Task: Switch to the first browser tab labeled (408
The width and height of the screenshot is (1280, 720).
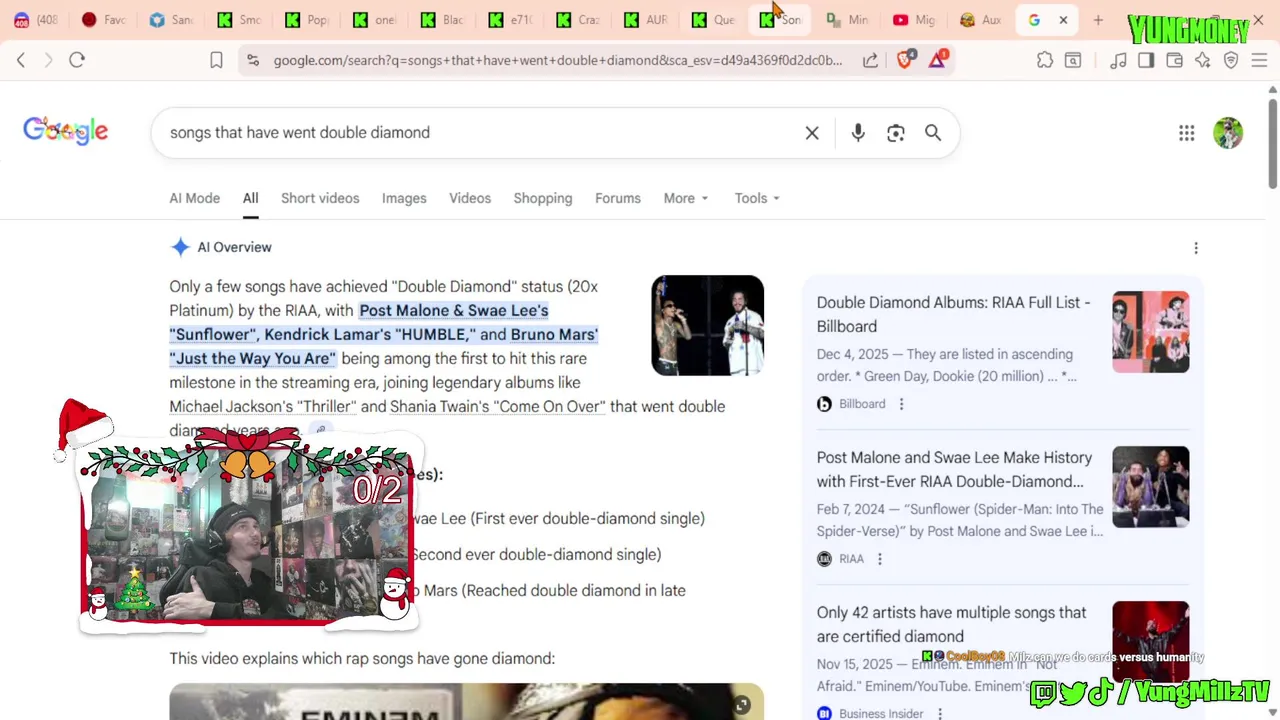Action: point(35,20)
